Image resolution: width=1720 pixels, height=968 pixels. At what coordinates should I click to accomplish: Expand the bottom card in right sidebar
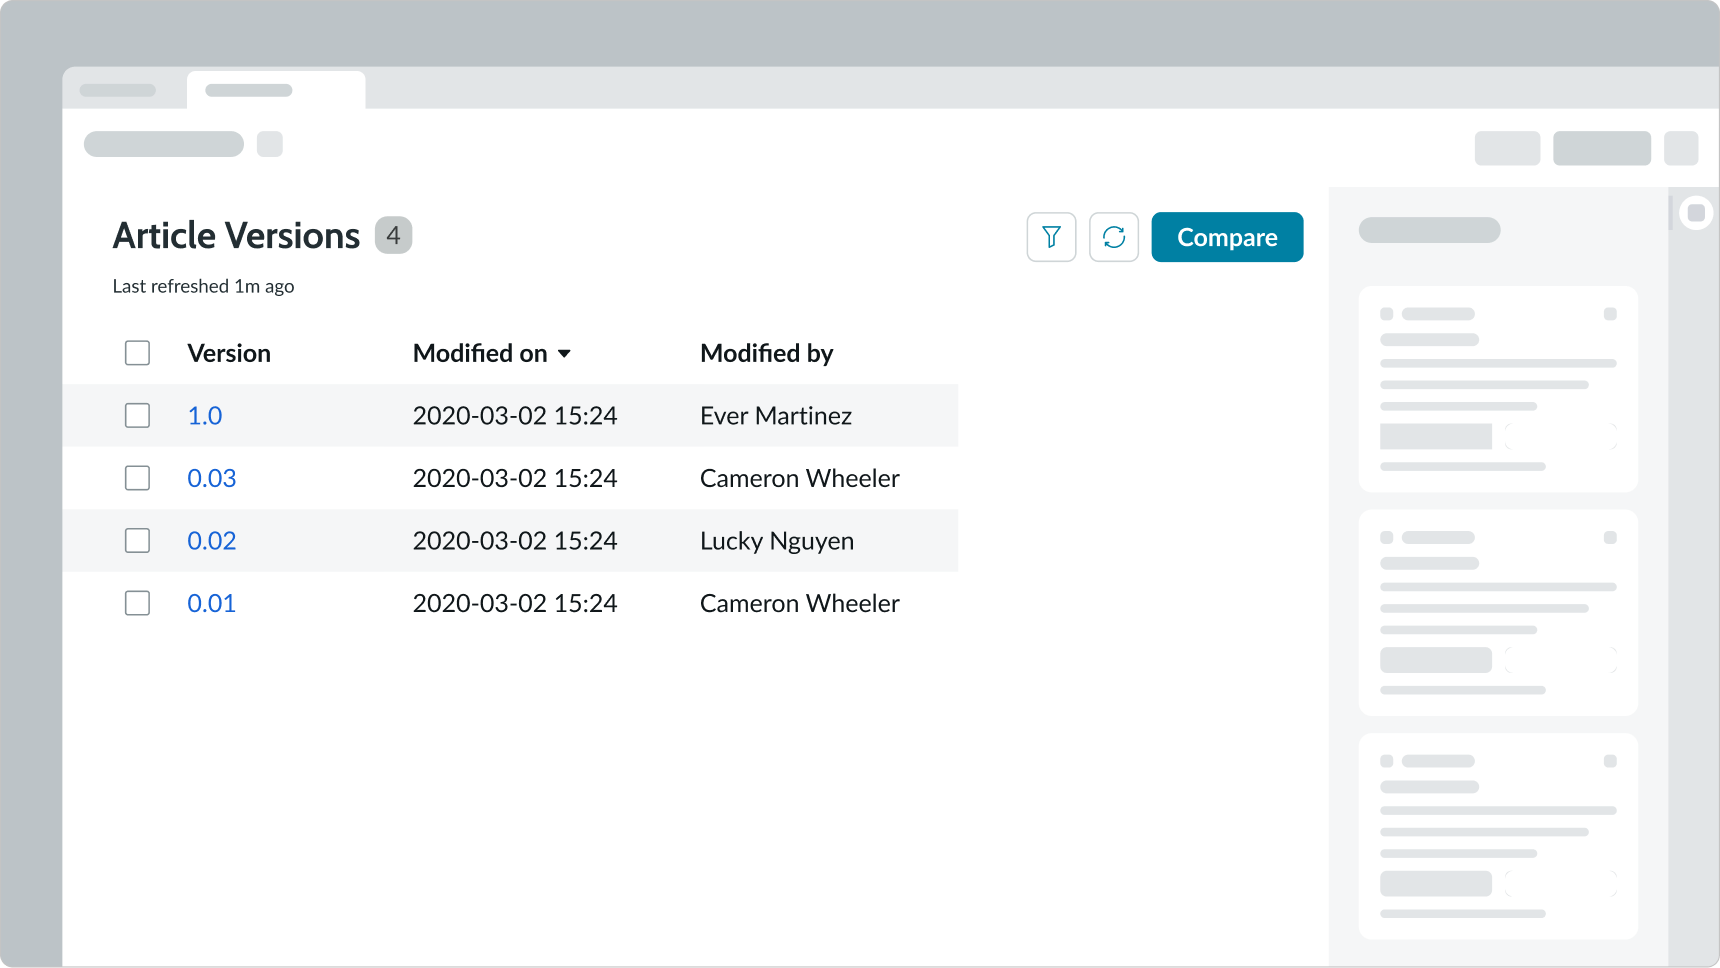1610,760
